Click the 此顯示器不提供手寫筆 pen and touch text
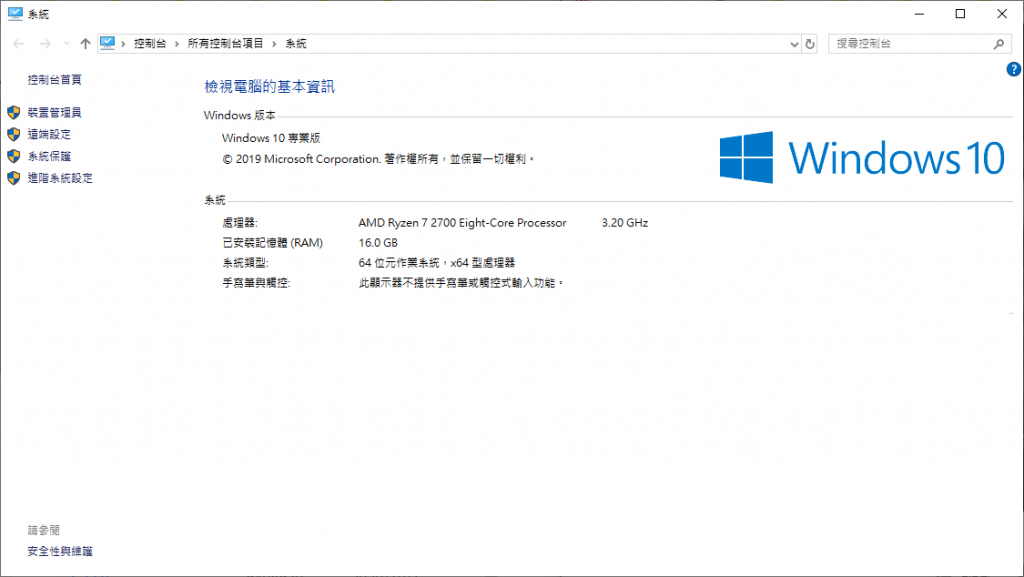The image size is (1024, 577). pos(460,283)
